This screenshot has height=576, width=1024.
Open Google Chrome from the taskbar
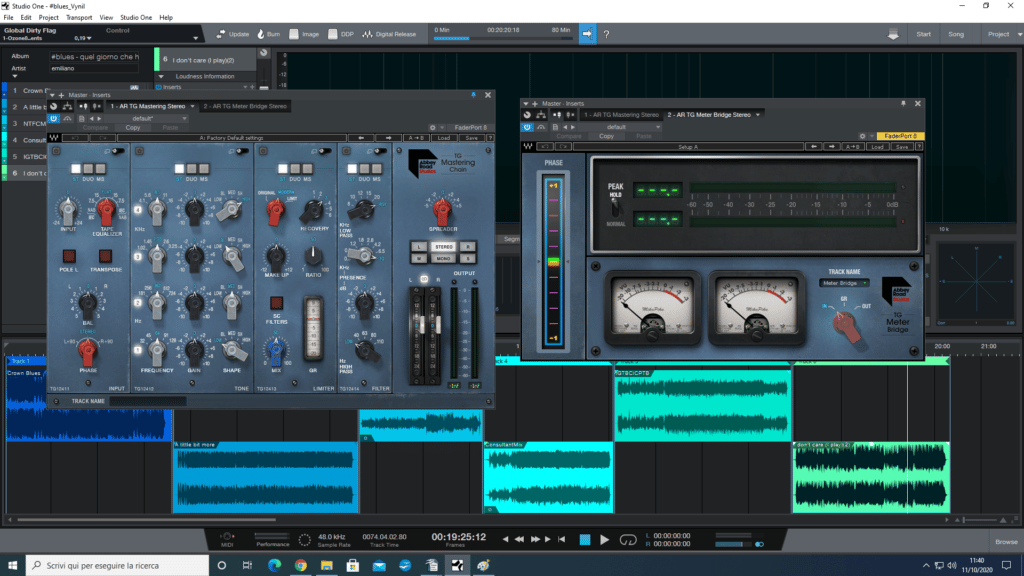[x=300, y=565]
